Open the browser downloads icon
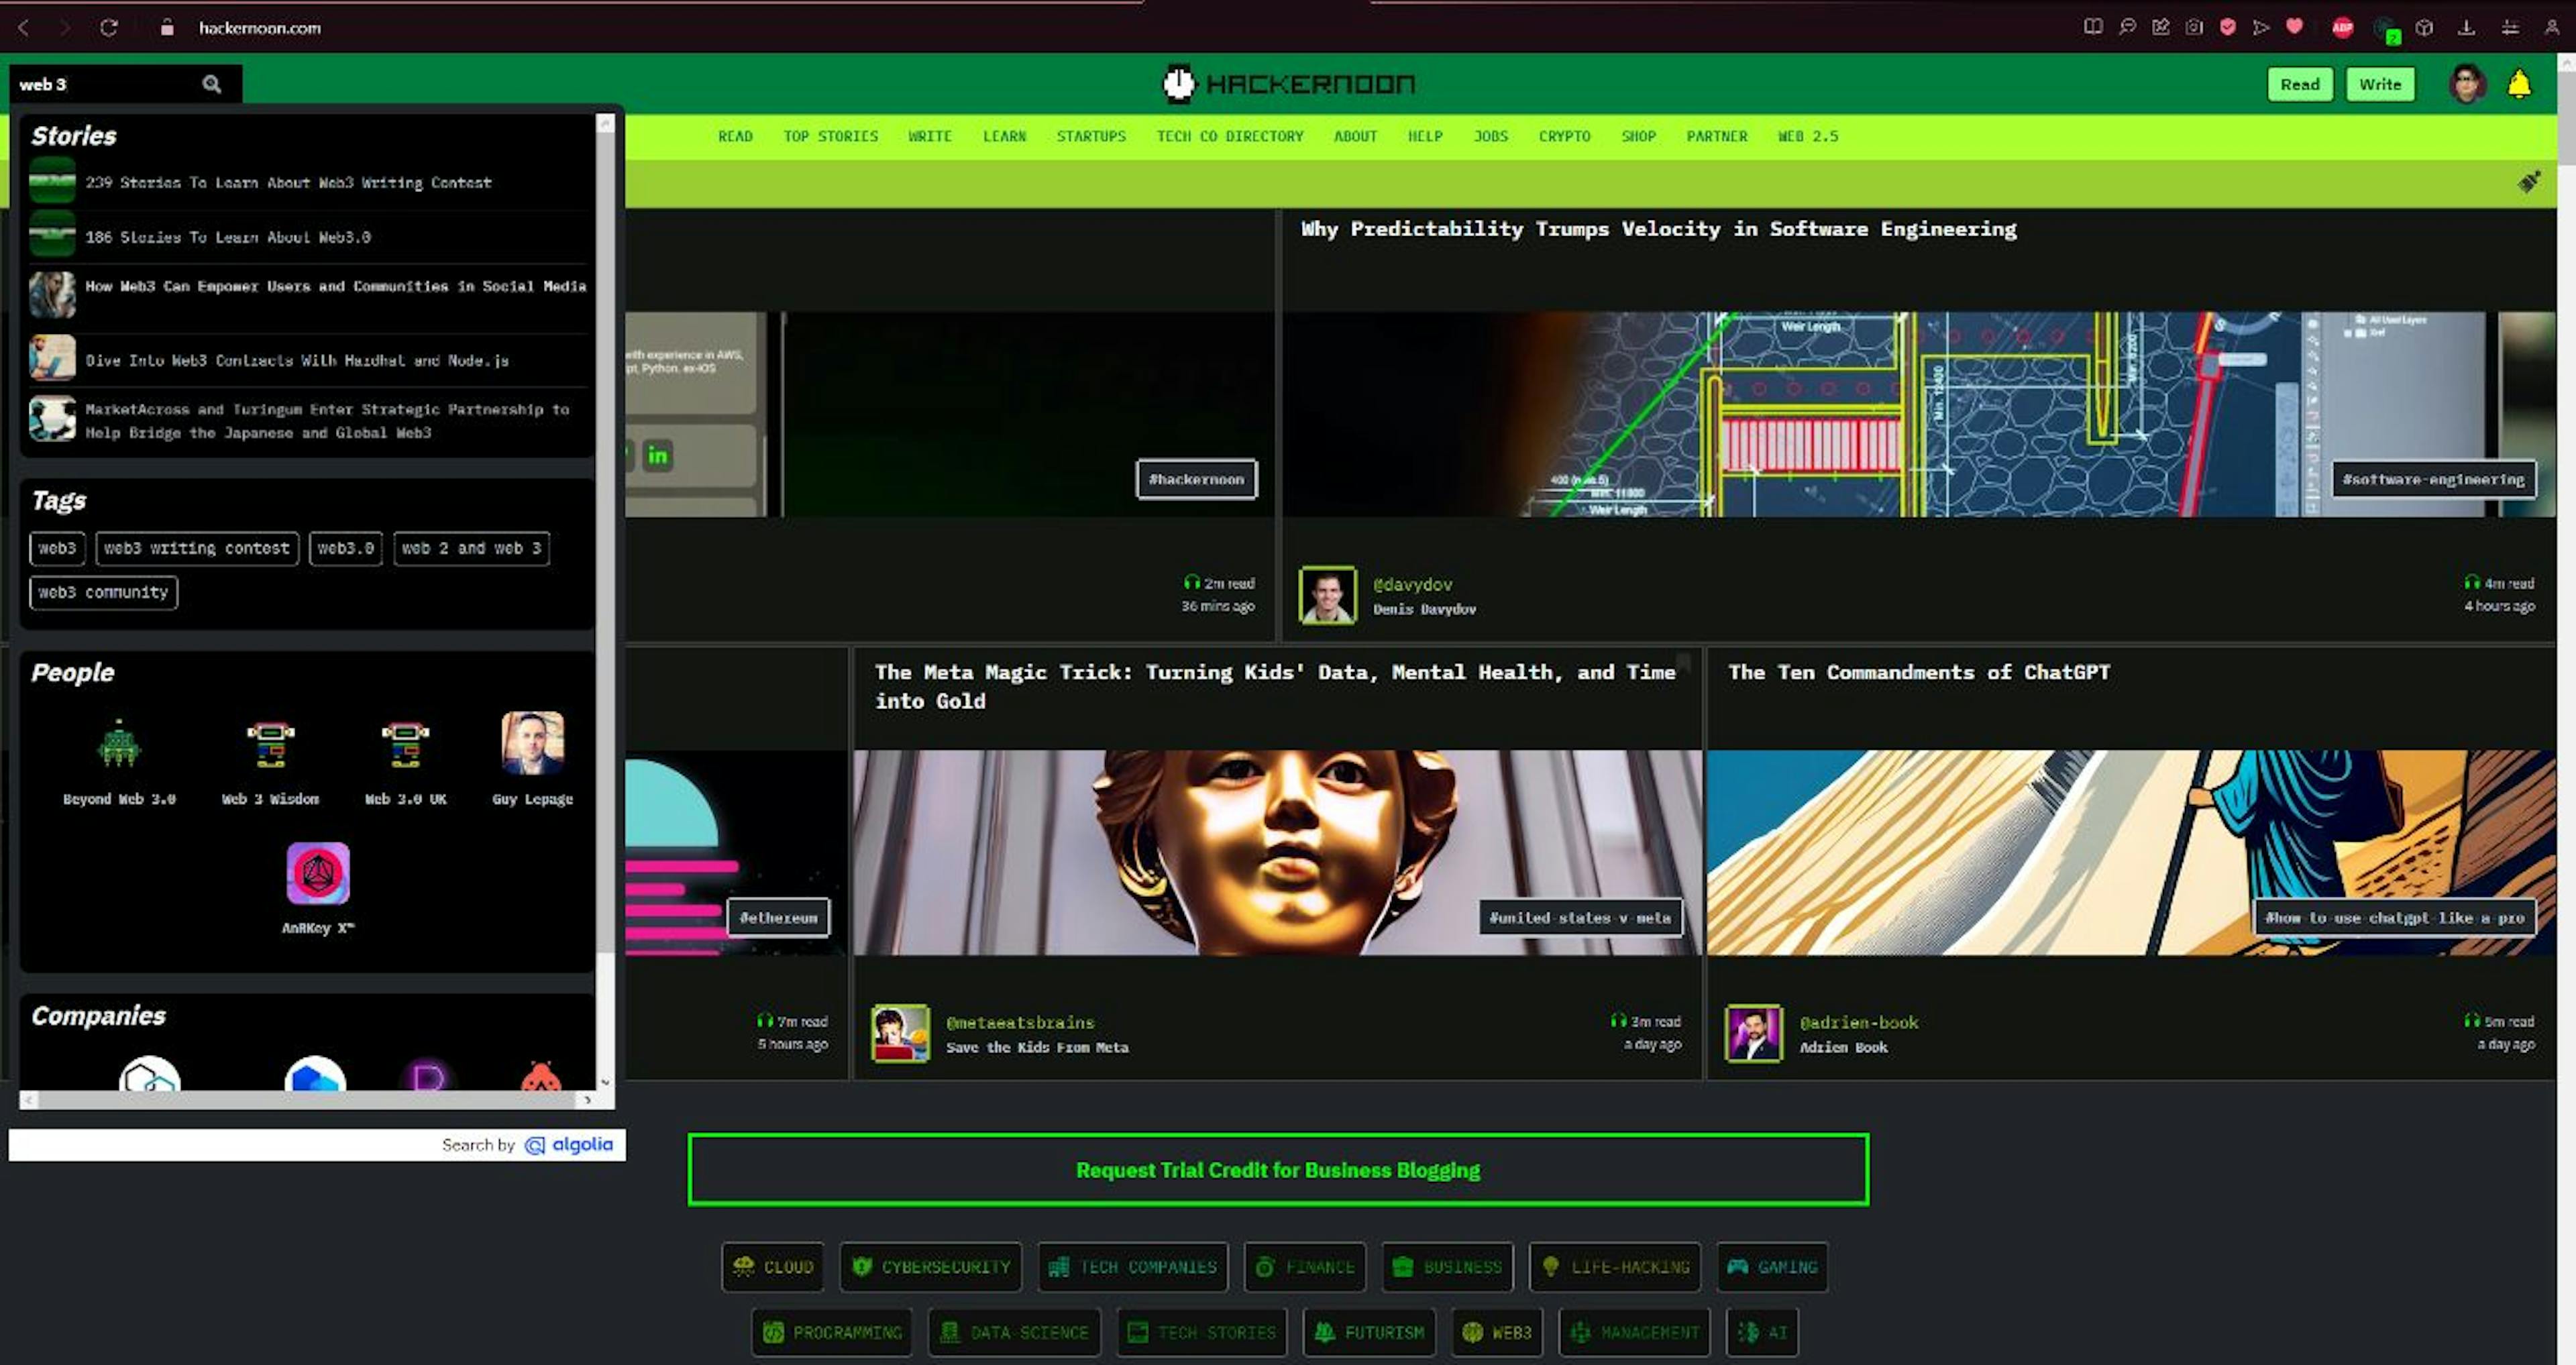The height and width of the screenshot is (1365, 2576). coord(2466,27)
